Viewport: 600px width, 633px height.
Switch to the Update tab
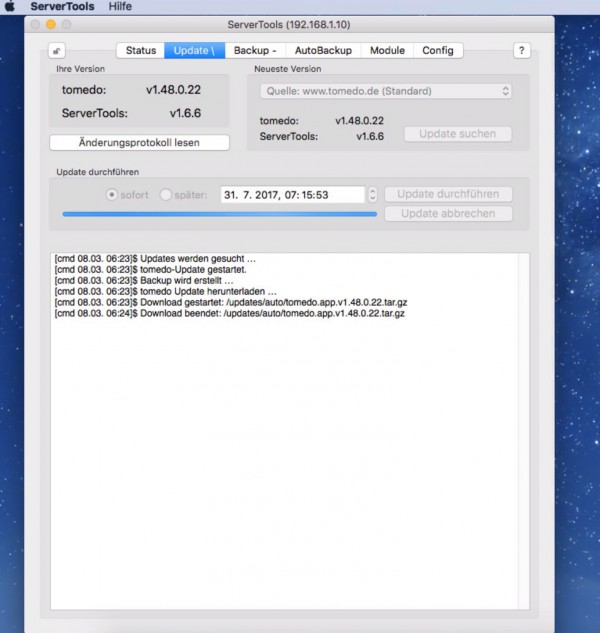tap(194, 50)
